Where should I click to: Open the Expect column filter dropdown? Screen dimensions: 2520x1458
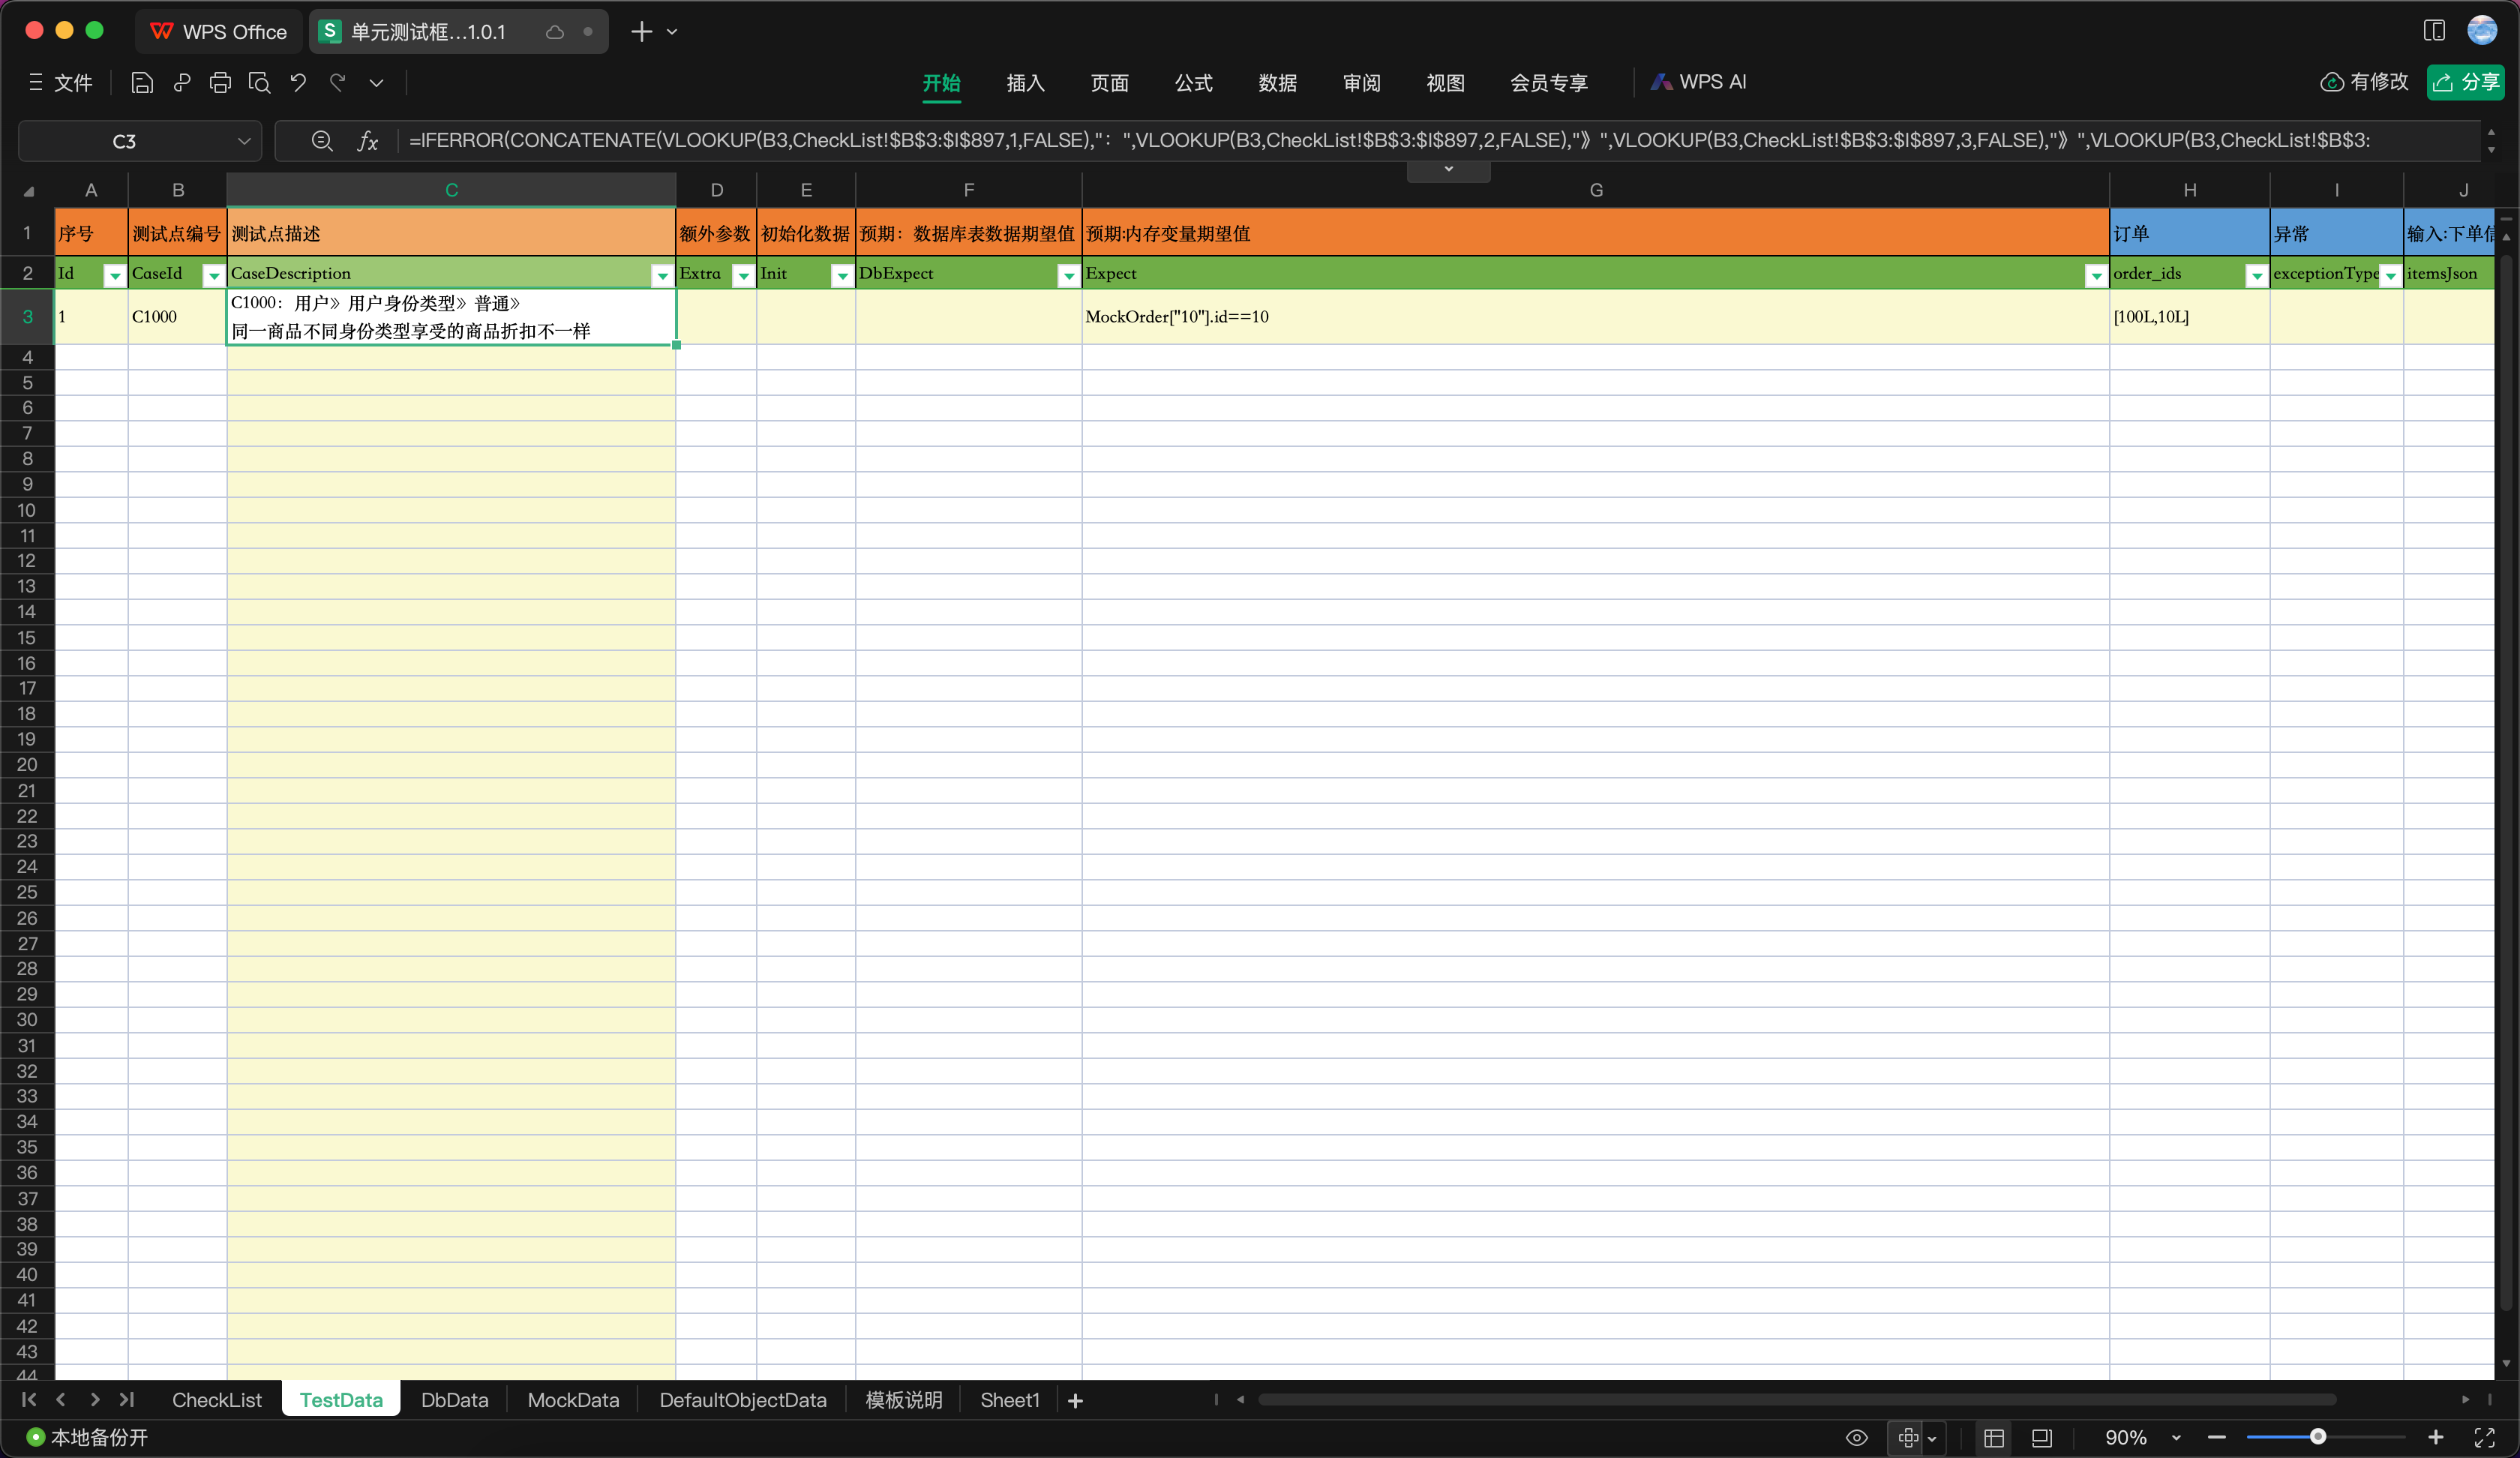(x=2097, y=276)
